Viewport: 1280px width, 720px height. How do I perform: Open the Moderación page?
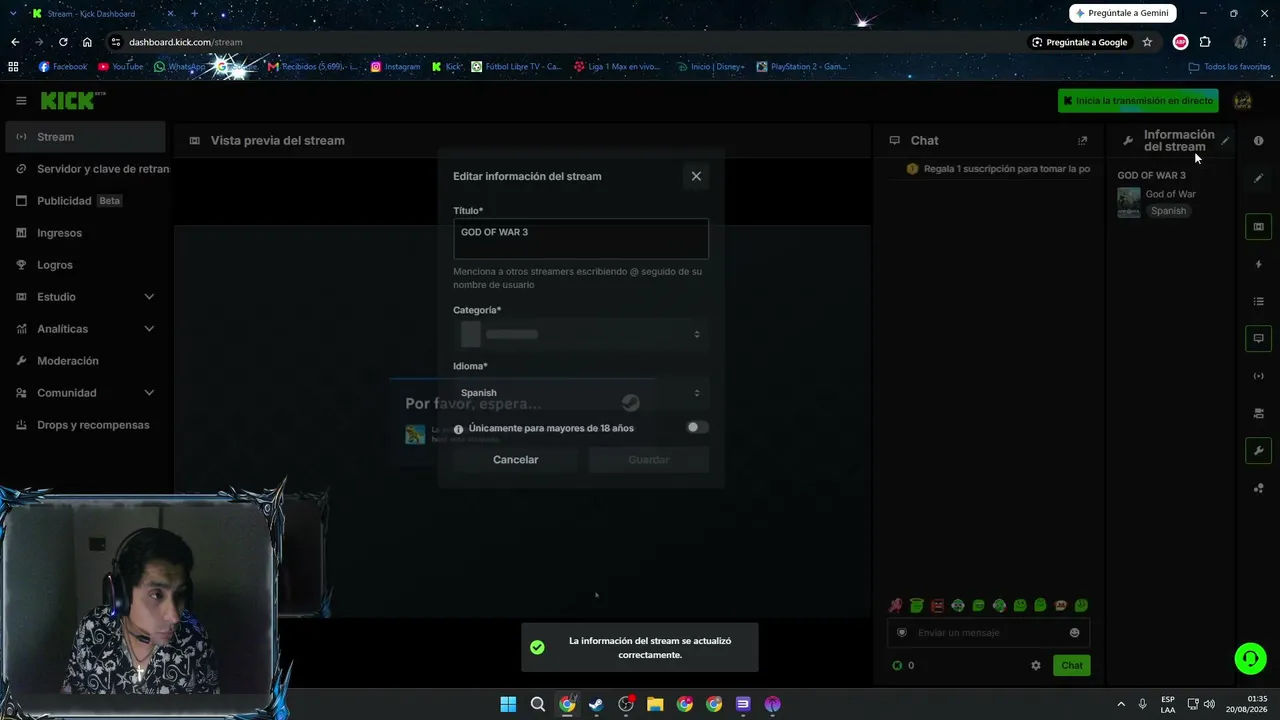click(85, 361)
